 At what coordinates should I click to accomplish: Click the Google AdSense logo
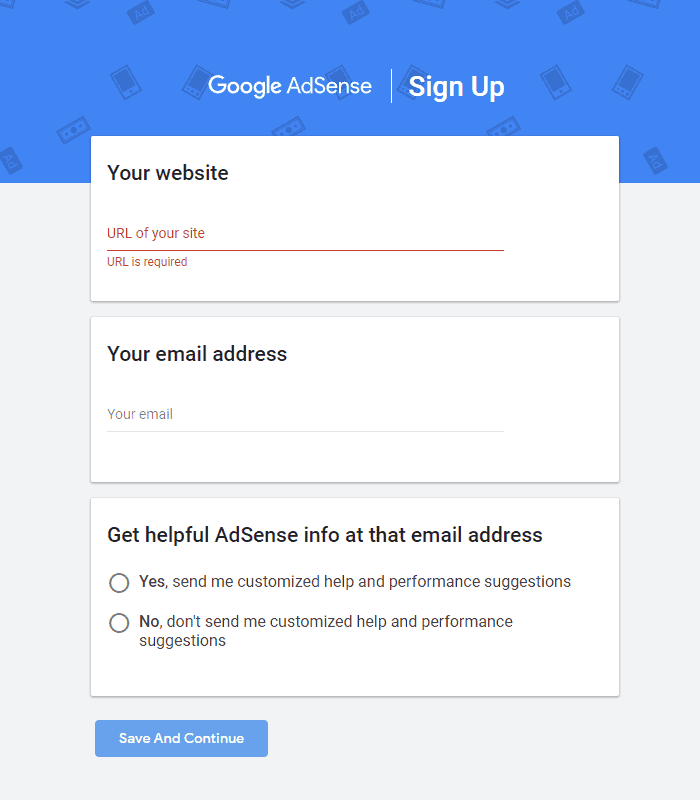(290, 85)
